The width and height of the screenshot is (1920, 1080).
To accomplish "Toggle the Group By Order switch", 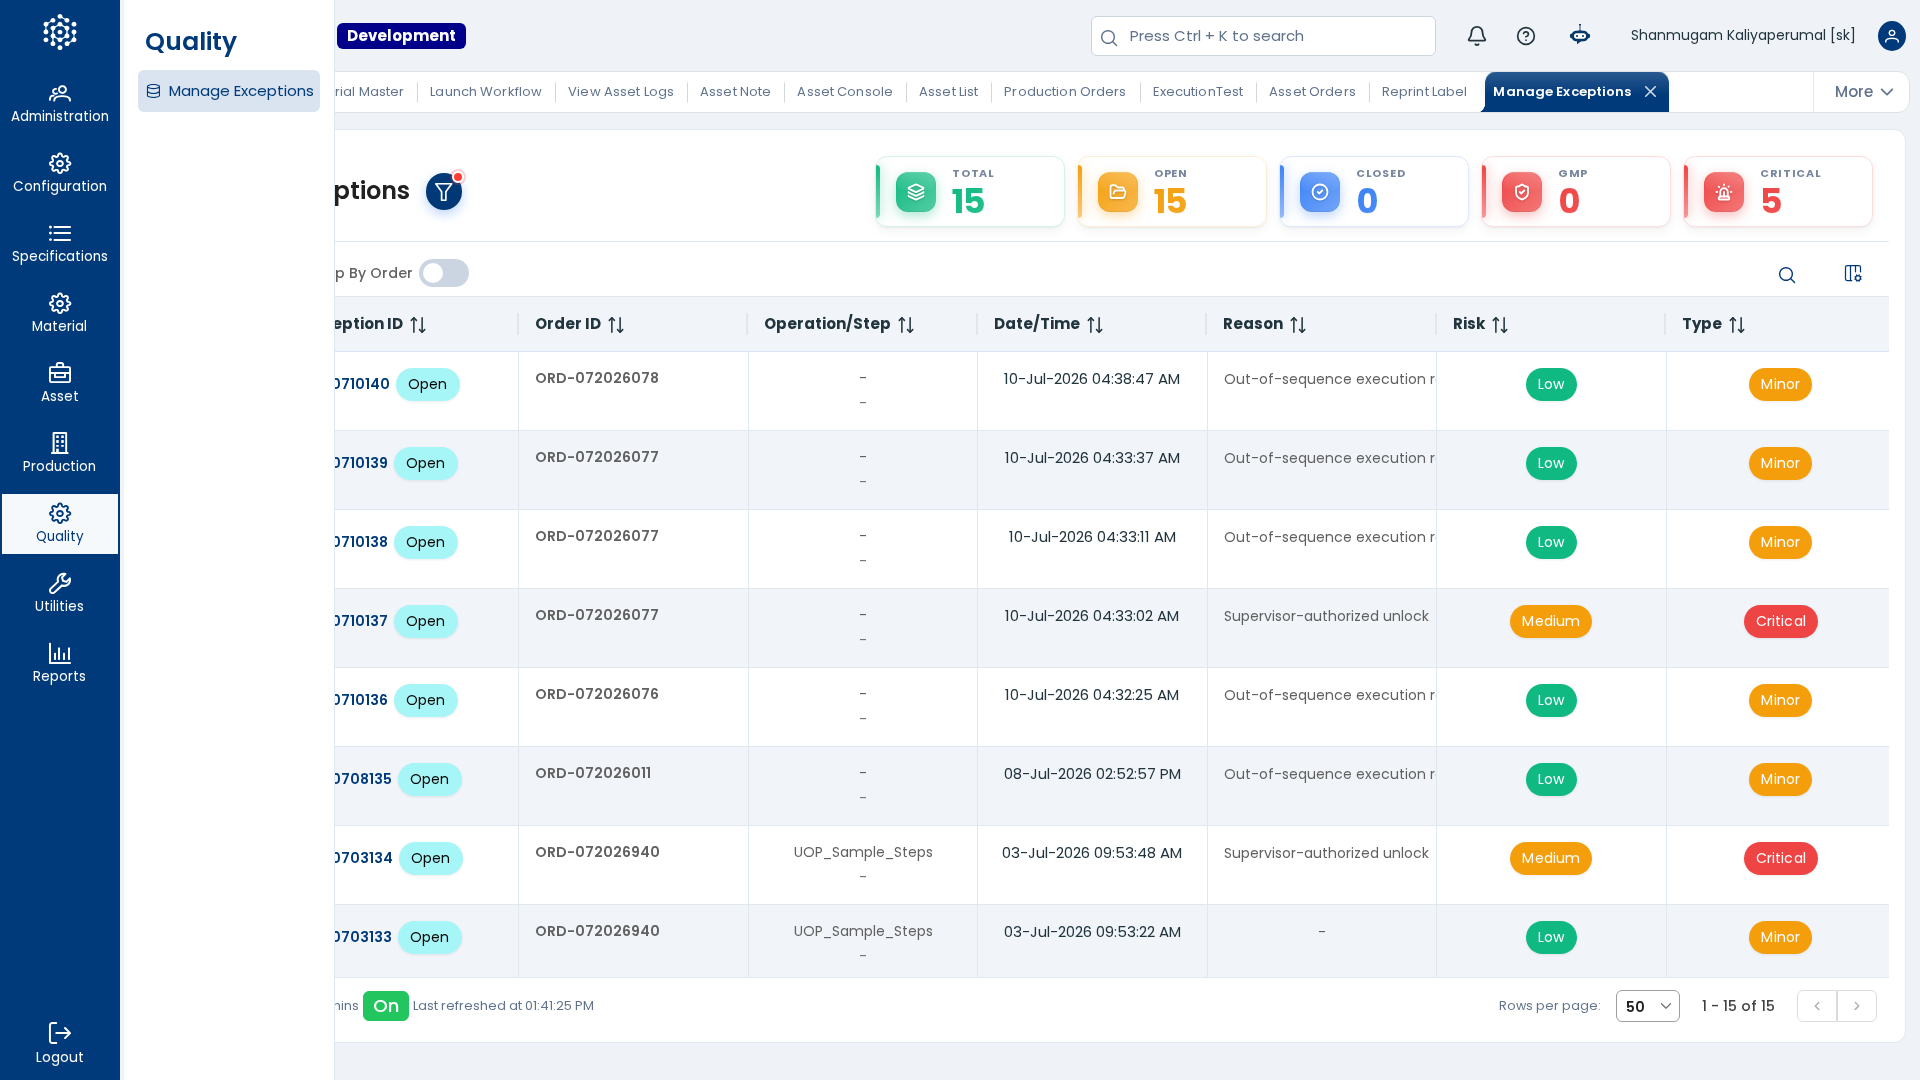I will pos(444,273).
